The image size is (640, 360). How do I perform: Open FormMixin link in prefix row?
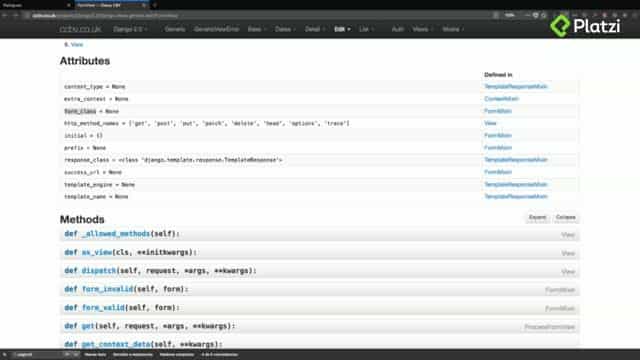coord(498,148)
